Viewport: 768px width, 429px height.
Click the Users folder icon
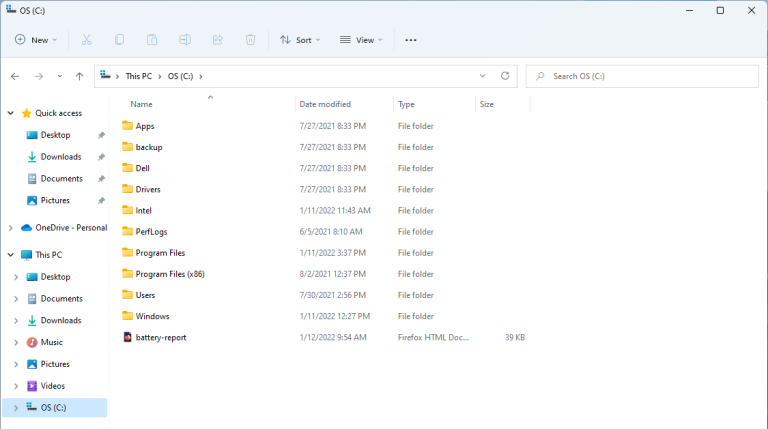point(127,294)
